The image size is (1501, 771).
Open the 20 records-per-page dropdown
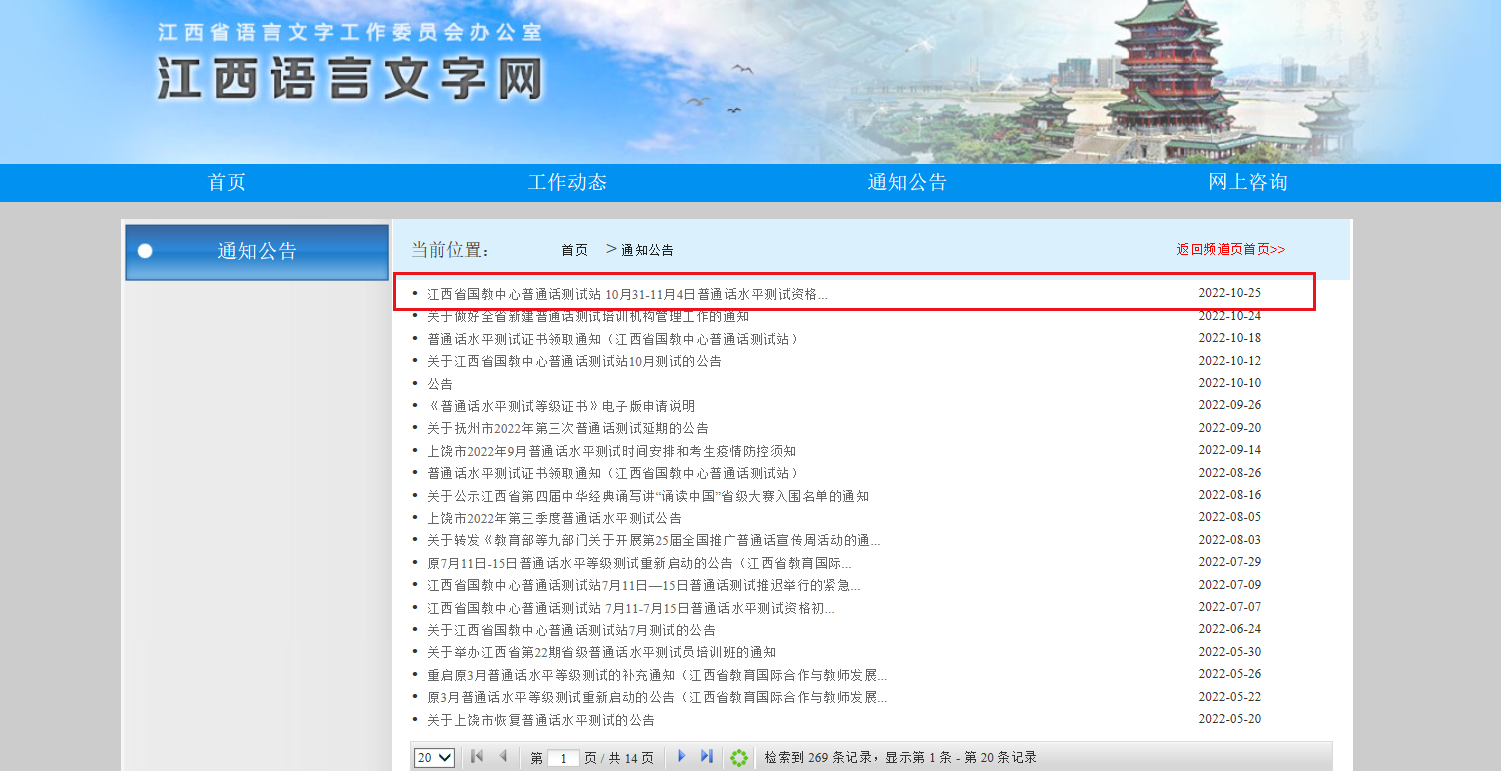(434, 758)
